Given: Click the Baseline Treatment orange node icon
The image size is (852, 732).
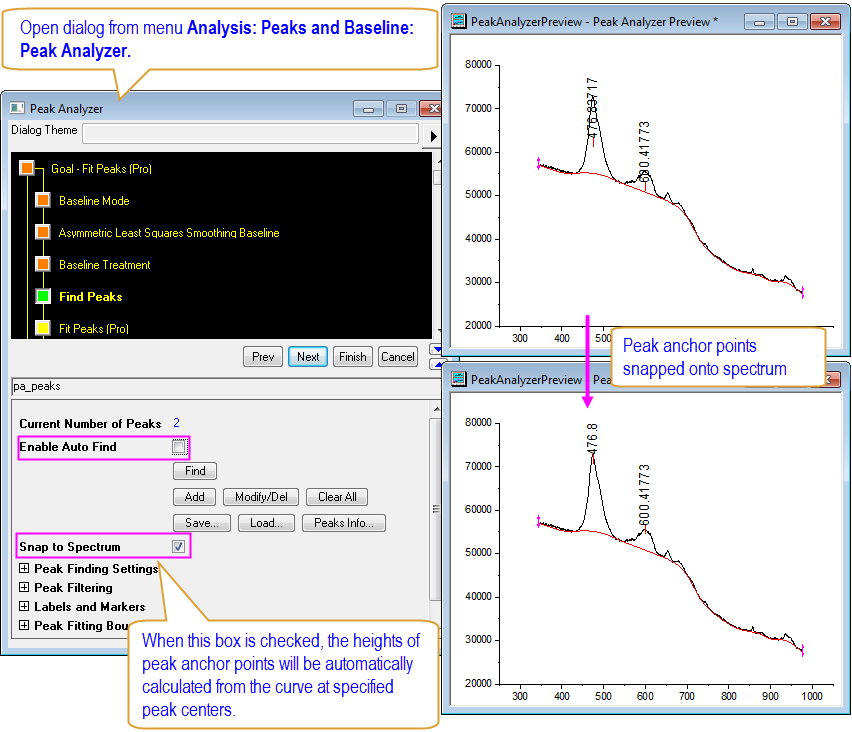Looking at the screenshot, I should 43,264.
